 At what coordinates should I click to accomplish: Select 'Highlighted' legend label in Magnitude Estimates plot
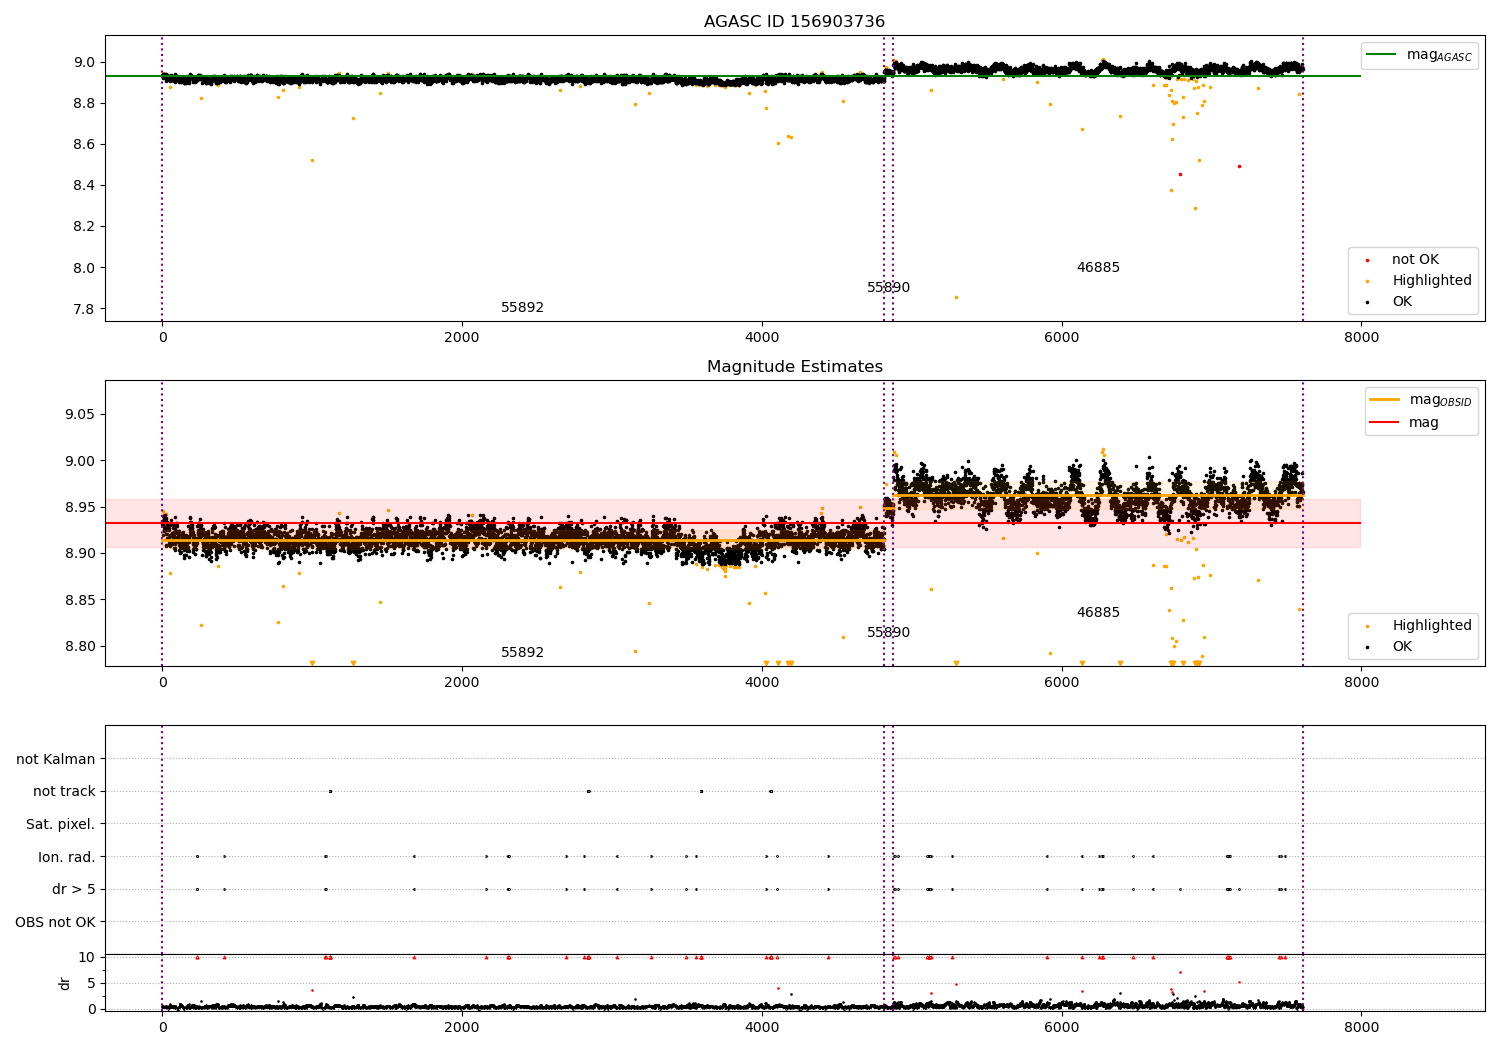[x=1432, y=626]
